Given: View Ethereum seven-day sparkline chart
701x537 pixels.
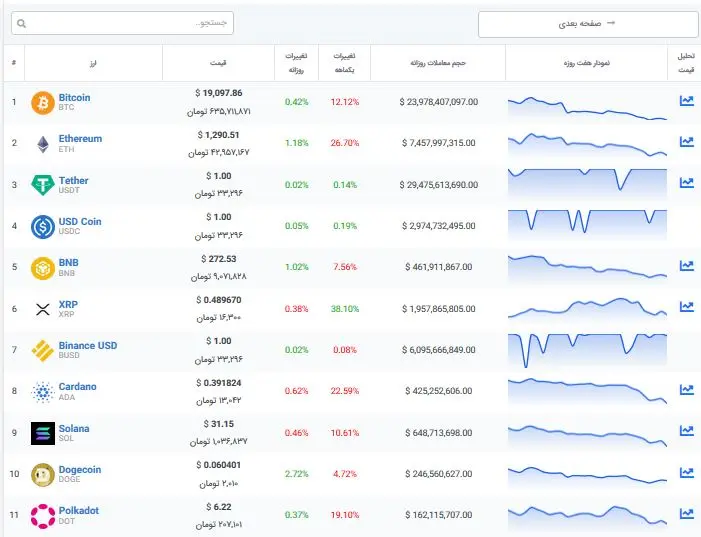Looking at the screenshot, I should [x=587, y=143].
